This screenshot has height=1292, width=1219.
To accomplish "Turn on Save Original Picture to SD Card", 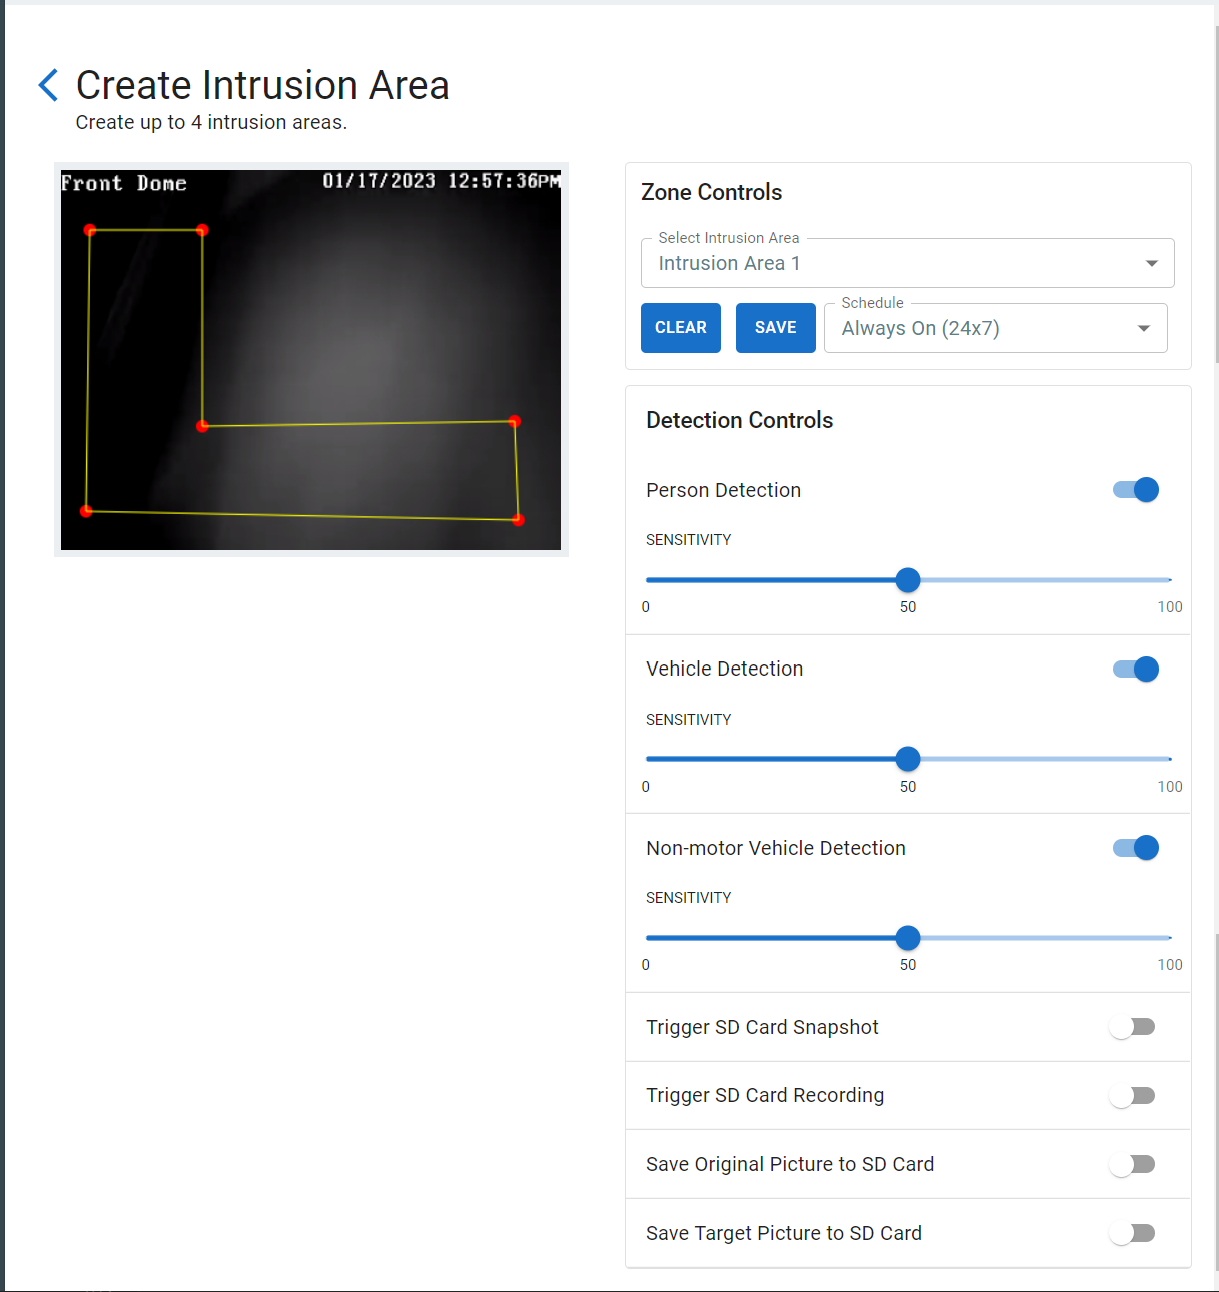I will pyautogui.click(x=1132, y=1164).
